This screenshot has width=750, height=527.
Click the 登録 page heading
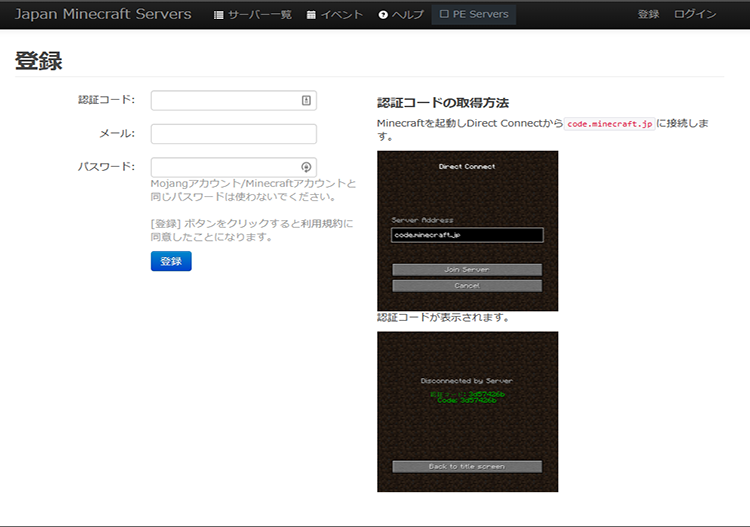tap(39, 61)
